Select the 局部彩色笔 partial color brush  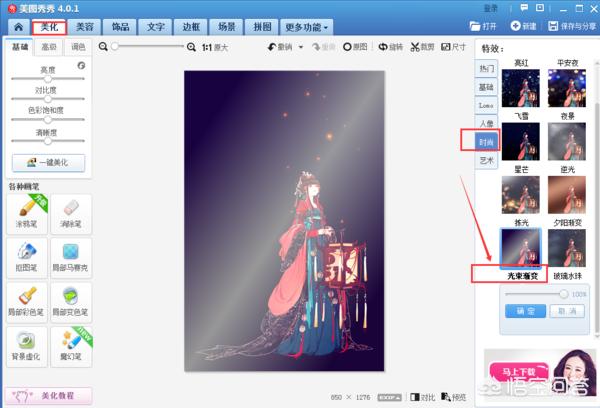25,299
